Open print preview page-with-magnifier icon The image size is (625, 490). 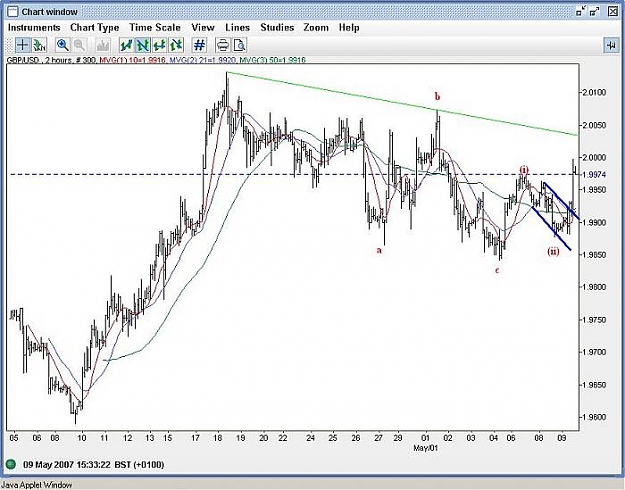(x=240, y=45)
